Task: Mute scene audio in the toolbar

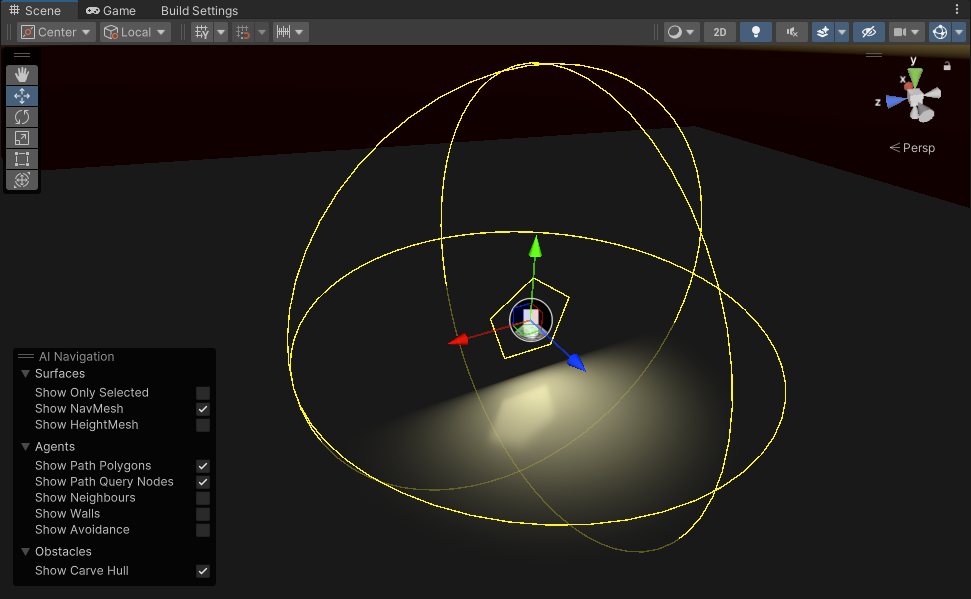Action: 792,32
